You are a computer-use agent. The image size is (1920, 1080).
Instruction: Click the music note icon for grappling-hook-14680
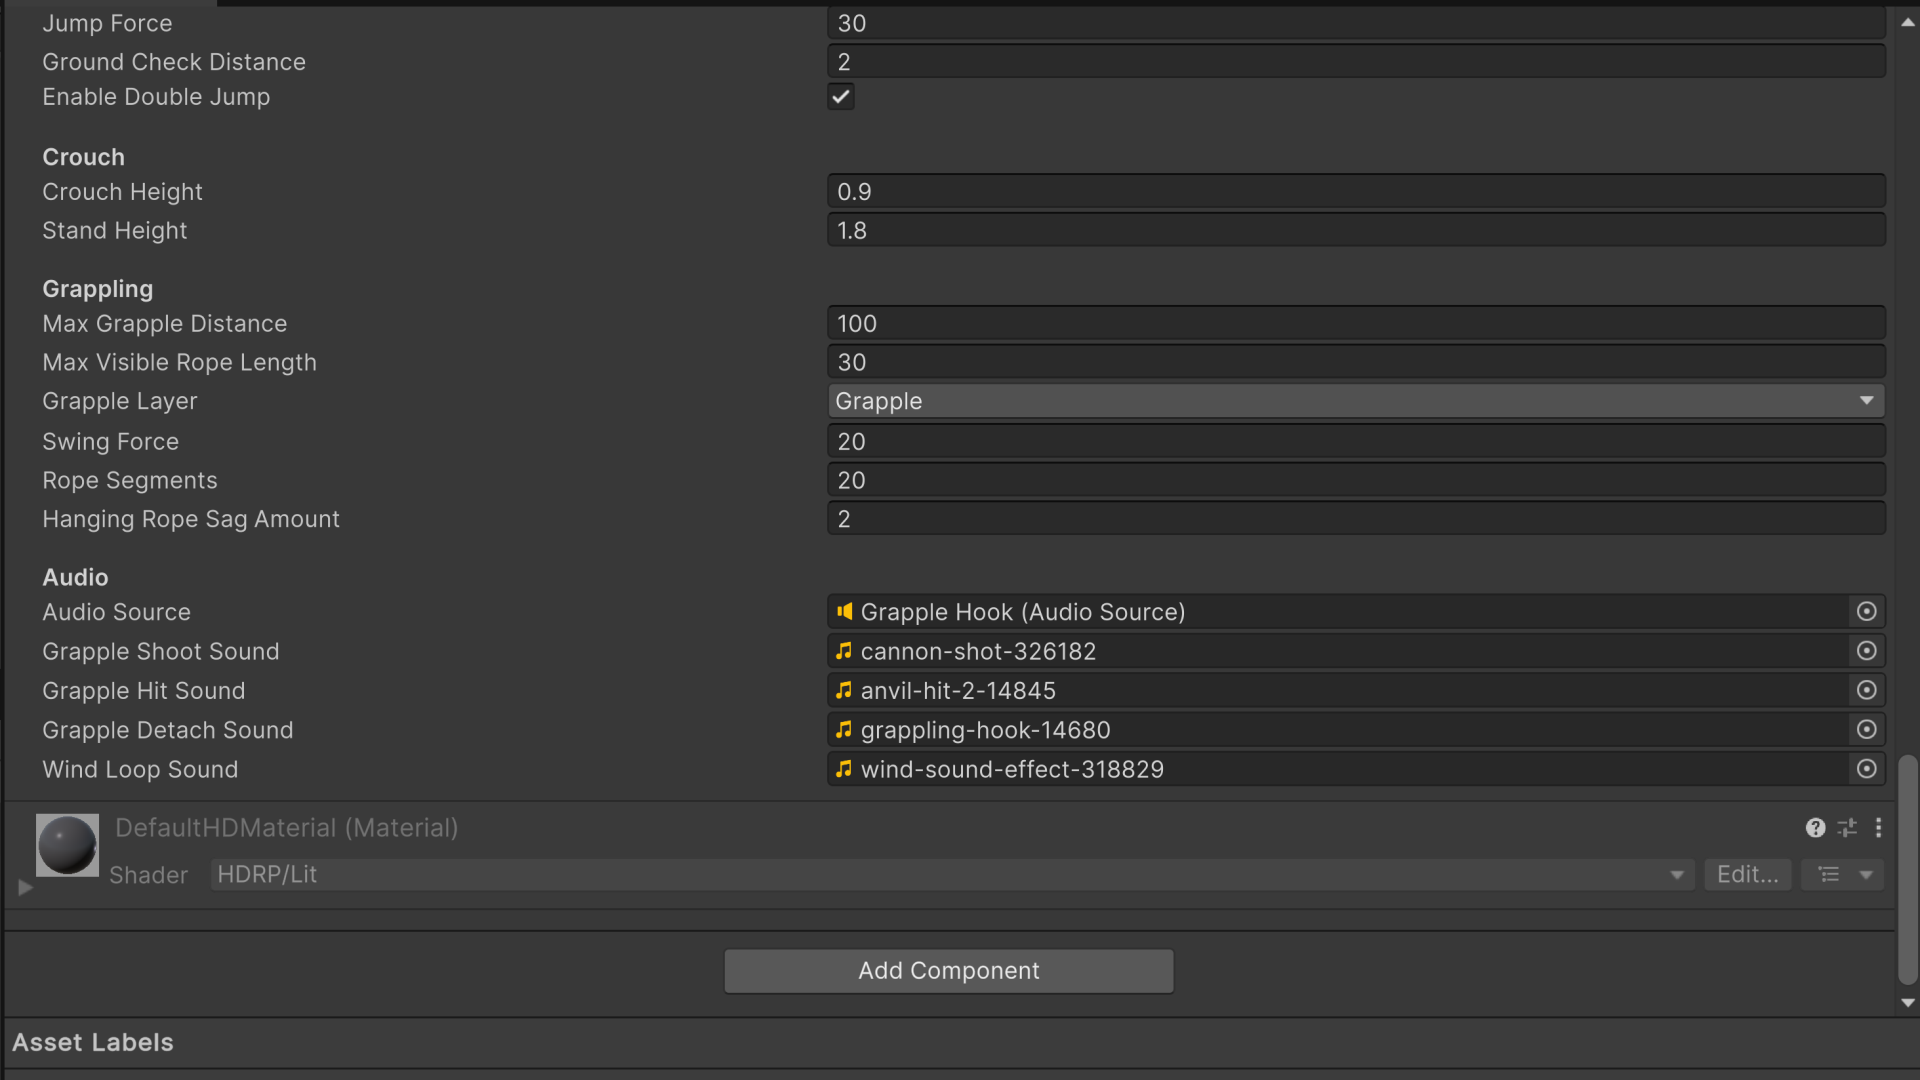[x=844, y=730]
